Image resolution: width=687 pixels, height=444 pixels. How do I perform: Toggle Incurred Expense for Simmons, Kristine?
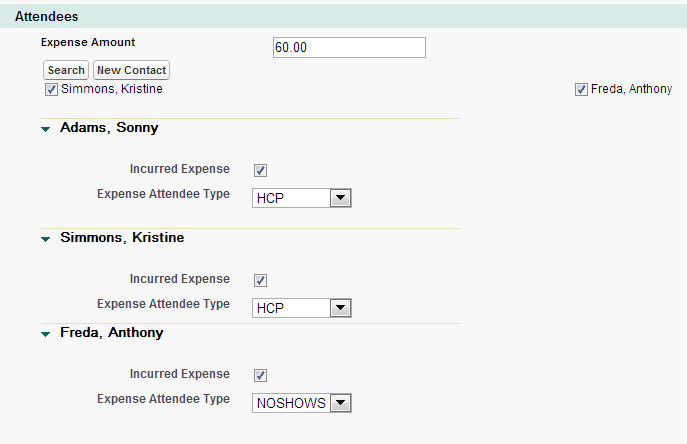261,280
